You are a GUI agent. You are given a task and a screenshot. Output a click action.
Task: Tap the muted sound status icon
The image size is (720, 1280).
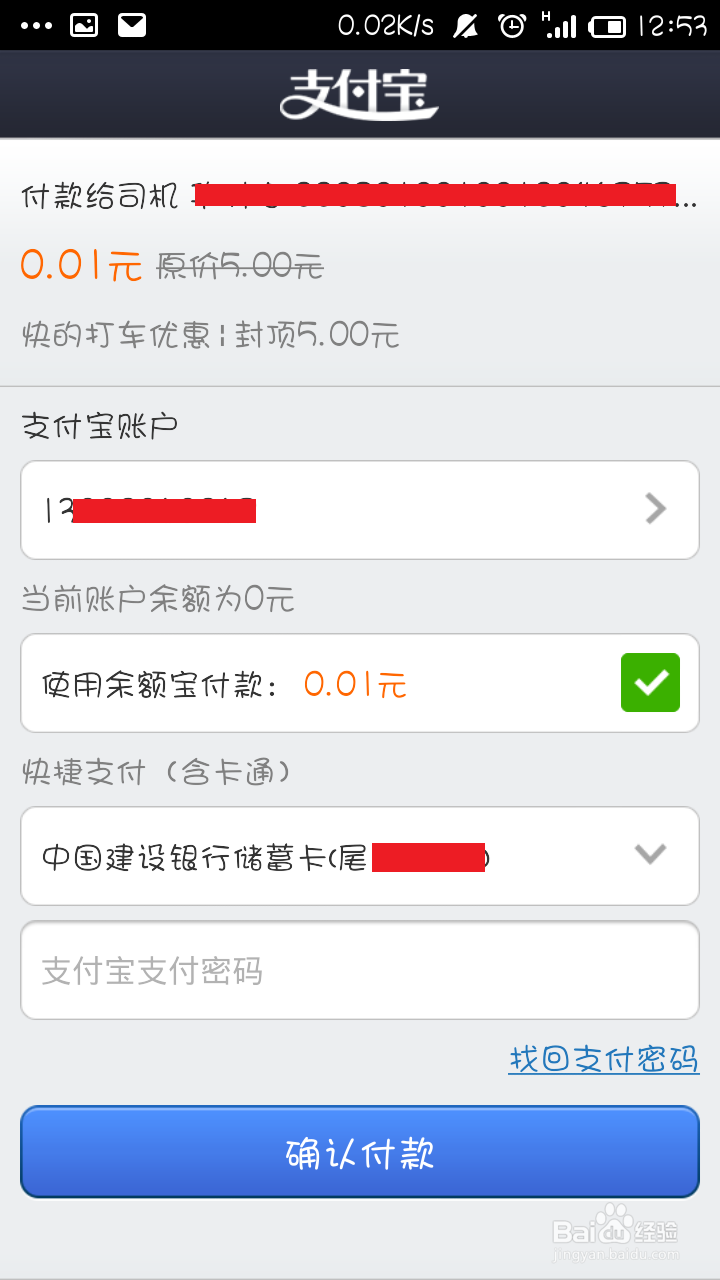(x=466, y=27)
